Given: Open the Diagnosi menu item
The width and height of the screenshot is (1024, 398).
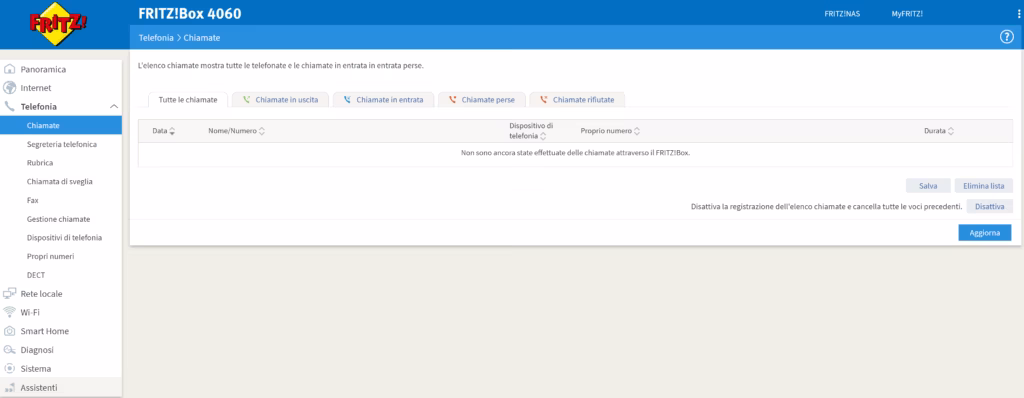Looking at the screenshot, I should pyautogui.click(x=61, y=350).
